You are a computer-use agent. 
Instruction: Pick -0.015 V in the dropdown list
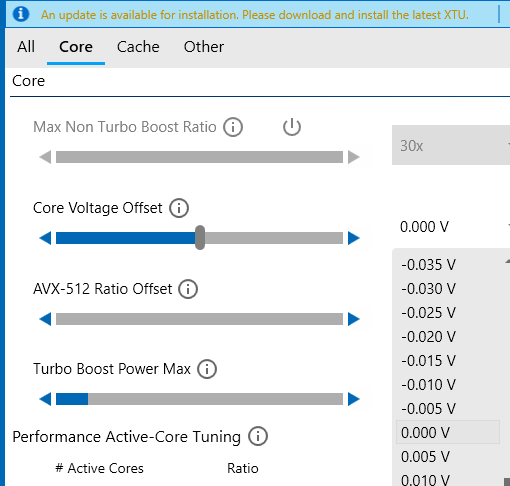[428, 361]
